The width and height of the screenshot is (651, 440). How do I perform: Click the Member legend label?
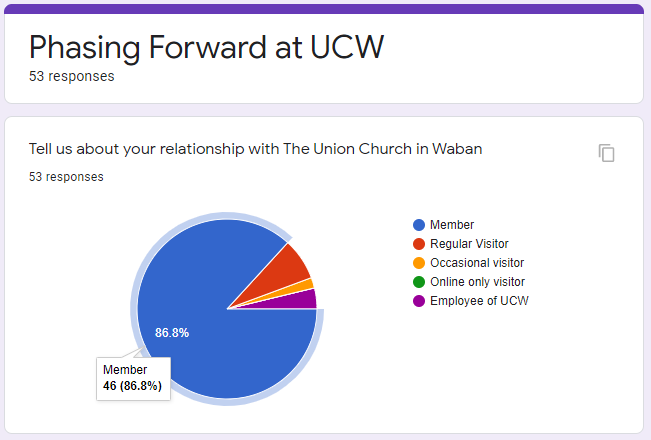(452, 225)
